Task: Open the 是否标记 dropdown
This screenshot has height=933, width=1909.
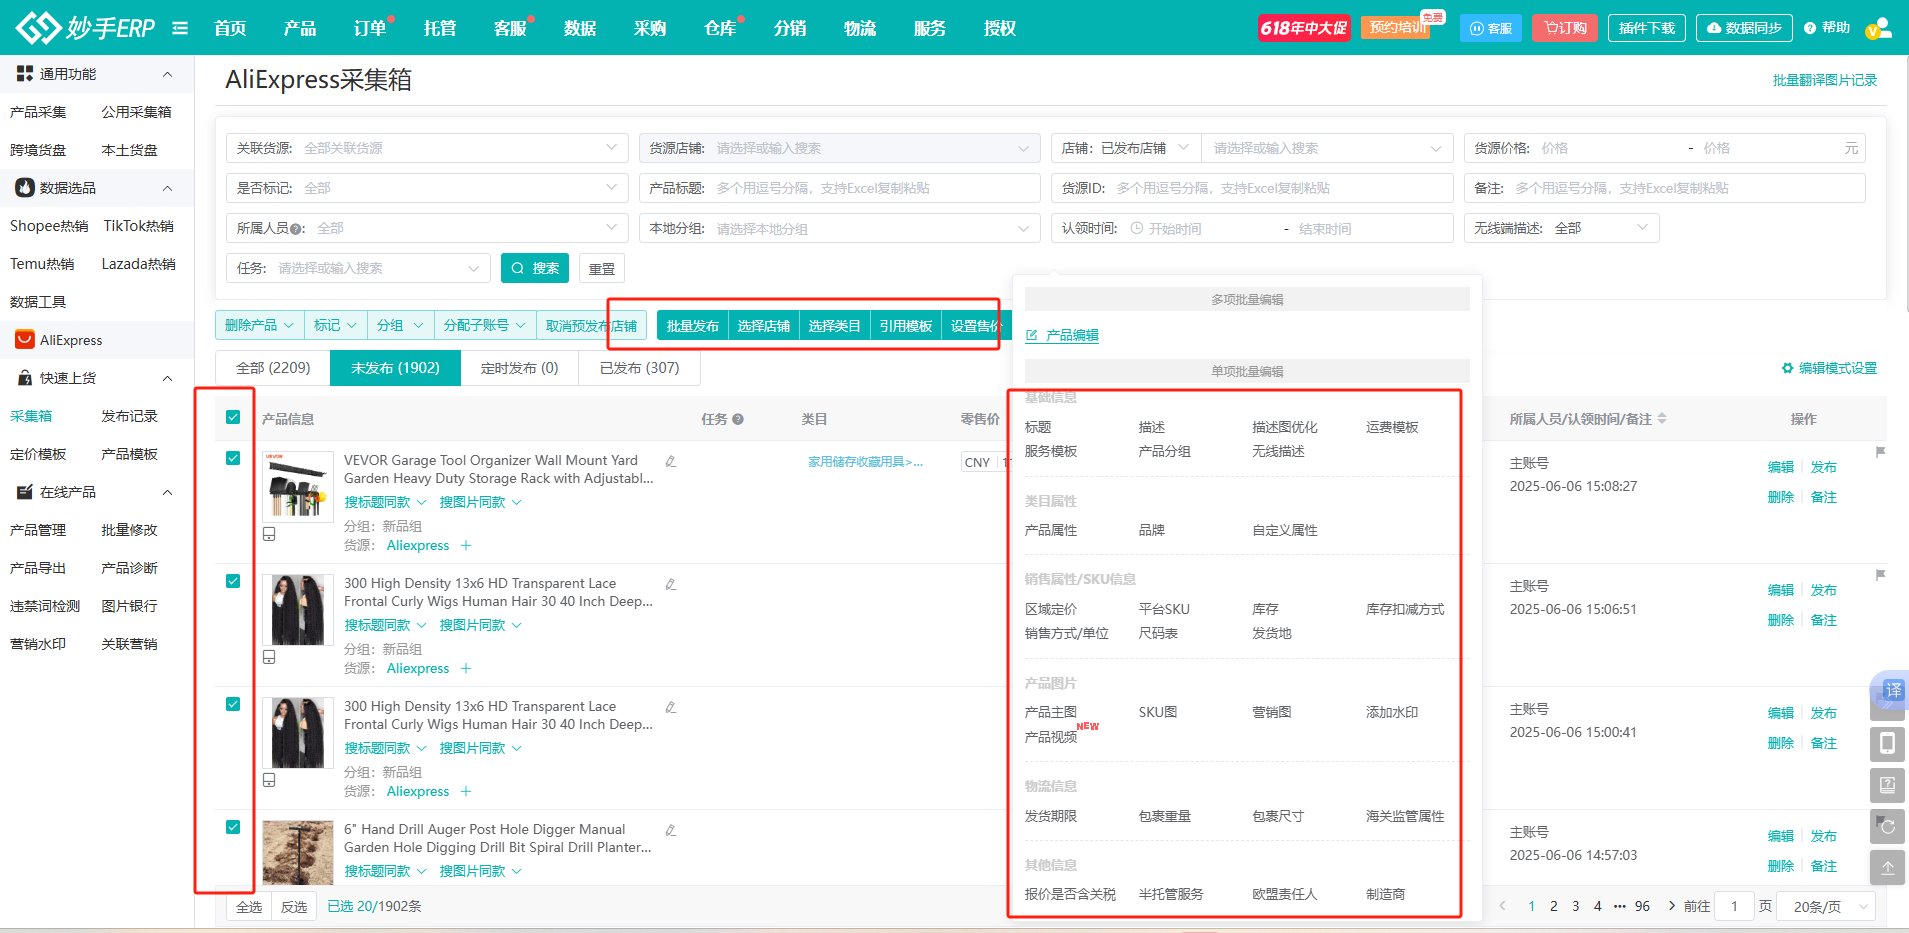Action: pyautogui.click(x=427, y=188)
